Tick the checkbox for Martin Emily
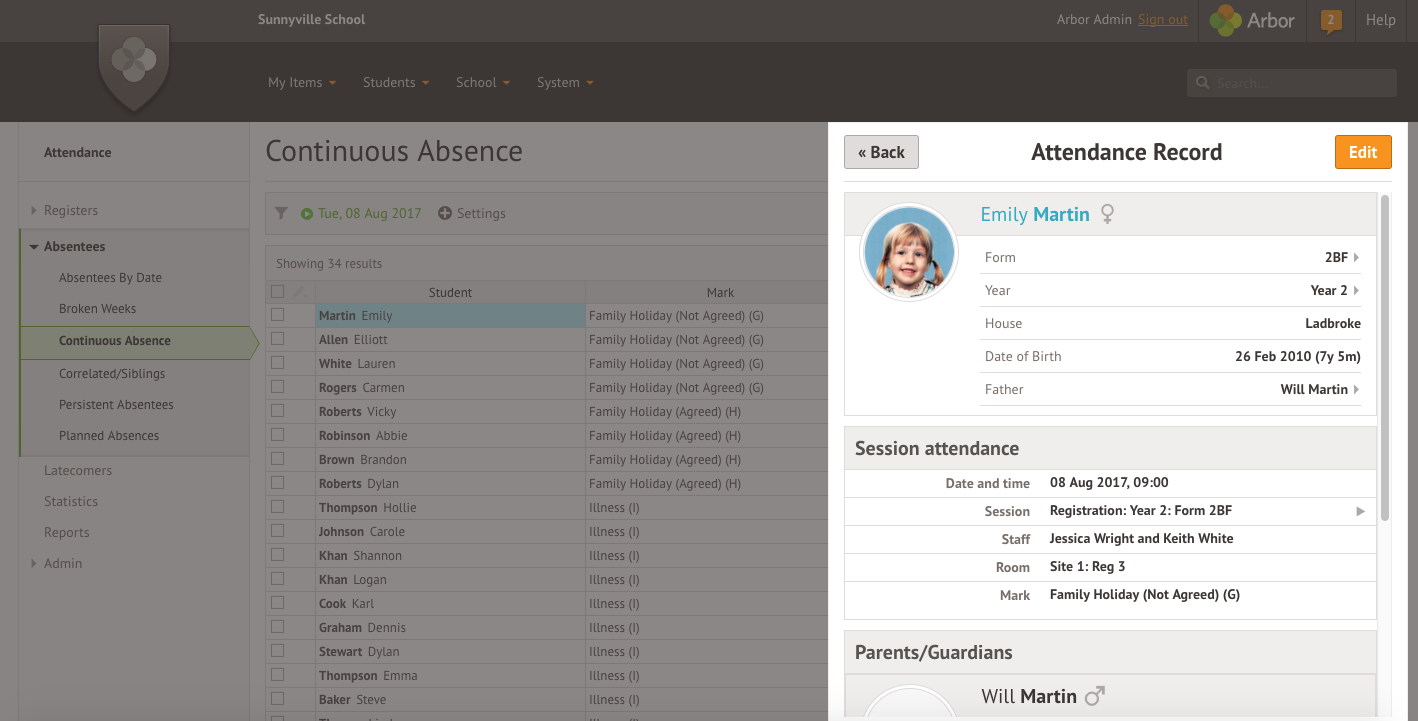Image resolution: width=1418 pixels, height=721 pixels. (278, 315)
